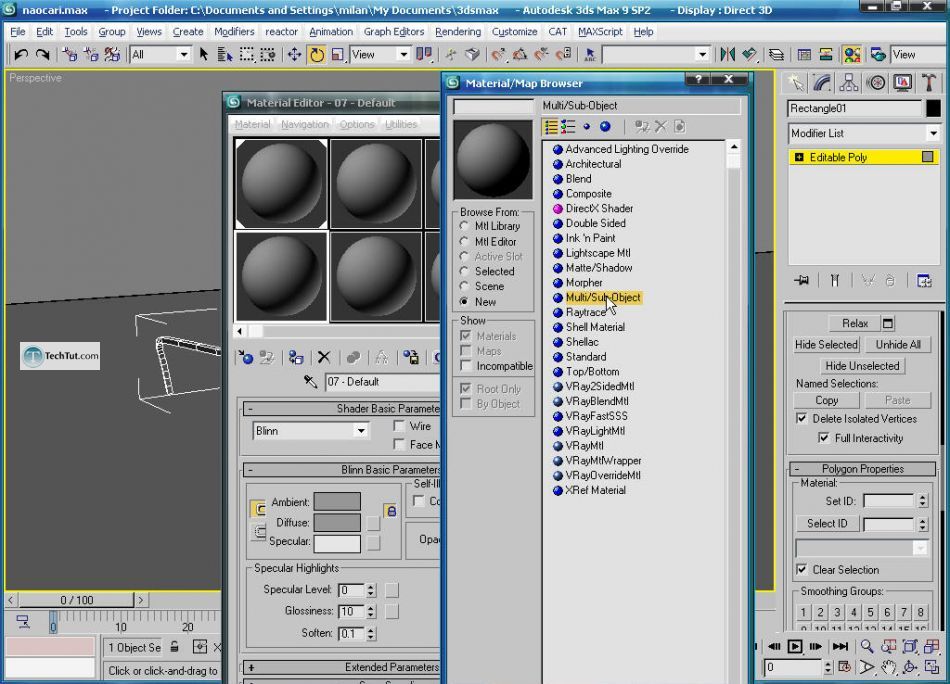
Task: Toggle Delete Isolated Vertices checkbox
Action: pos(802,419)
